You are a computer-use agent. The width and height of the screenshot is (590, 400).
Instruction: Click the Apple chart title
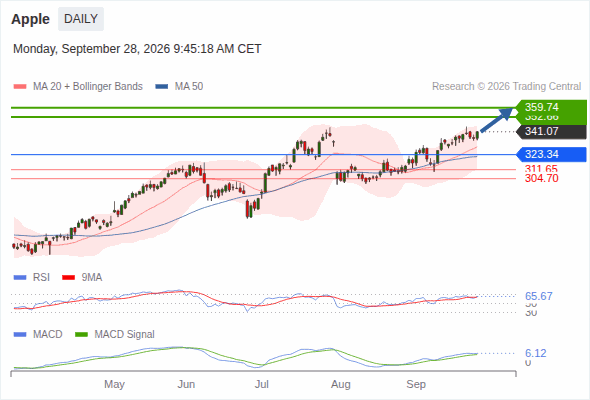click(x=30, y=19)
